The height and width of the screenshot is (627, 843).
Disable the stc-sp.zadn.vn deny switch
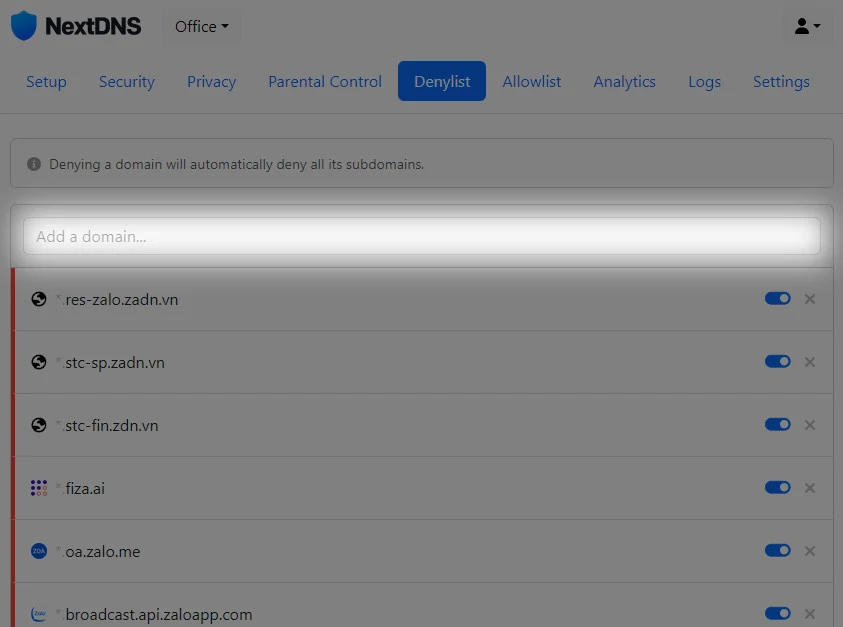click(x=777, y=361)
